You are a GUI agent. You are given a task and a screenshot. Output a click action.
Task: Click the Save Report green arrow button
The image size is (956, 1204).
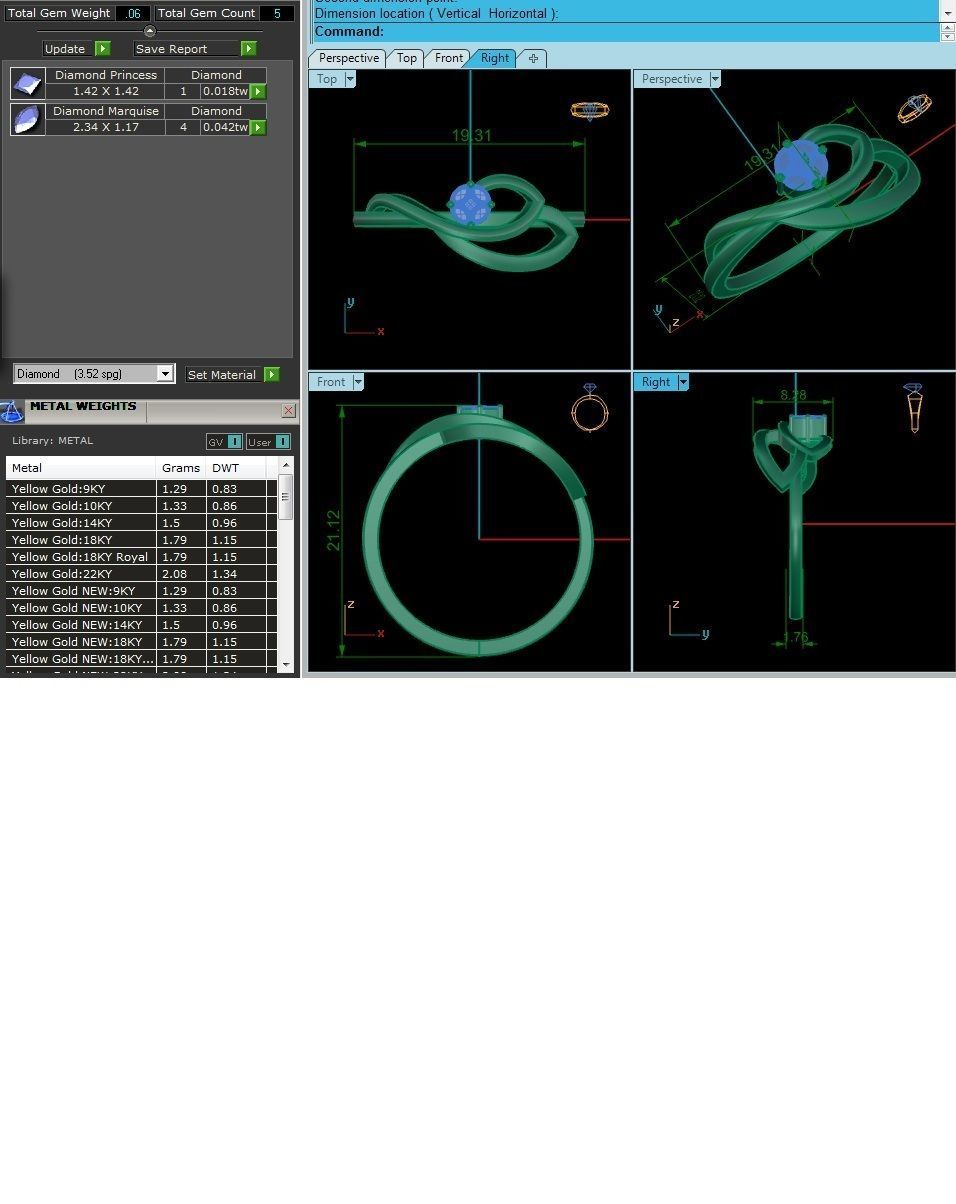coord(248,49)
